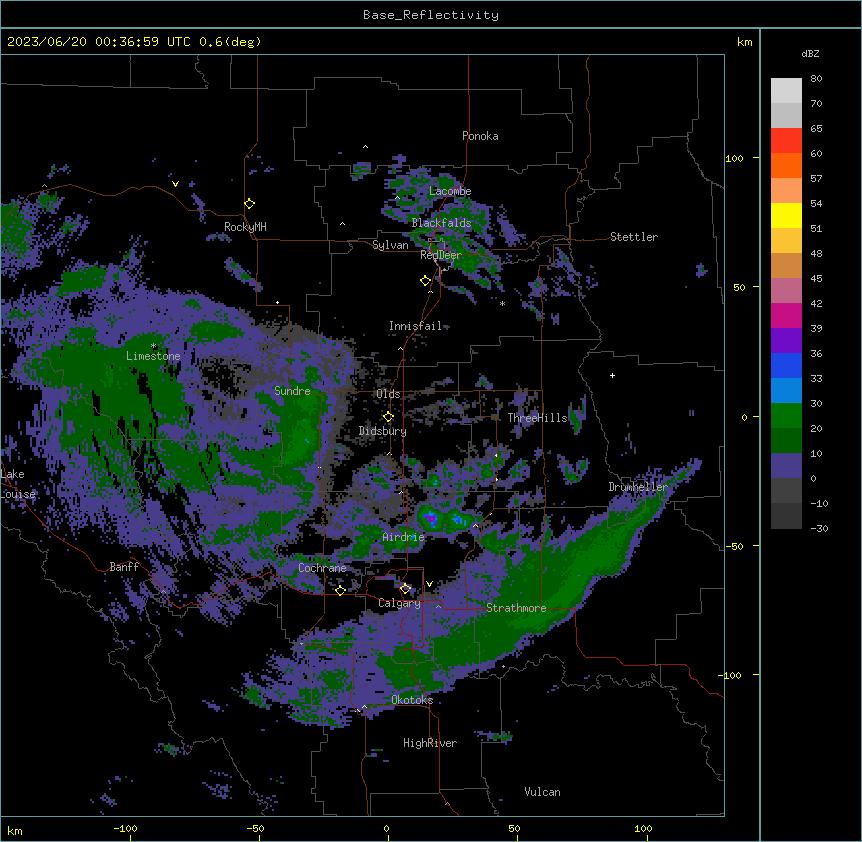Image resolution: width=862 pixels, height=842 pixels.
Task: Click the red 60-65 dBZ legend swatch
Action: pos(786,141)
